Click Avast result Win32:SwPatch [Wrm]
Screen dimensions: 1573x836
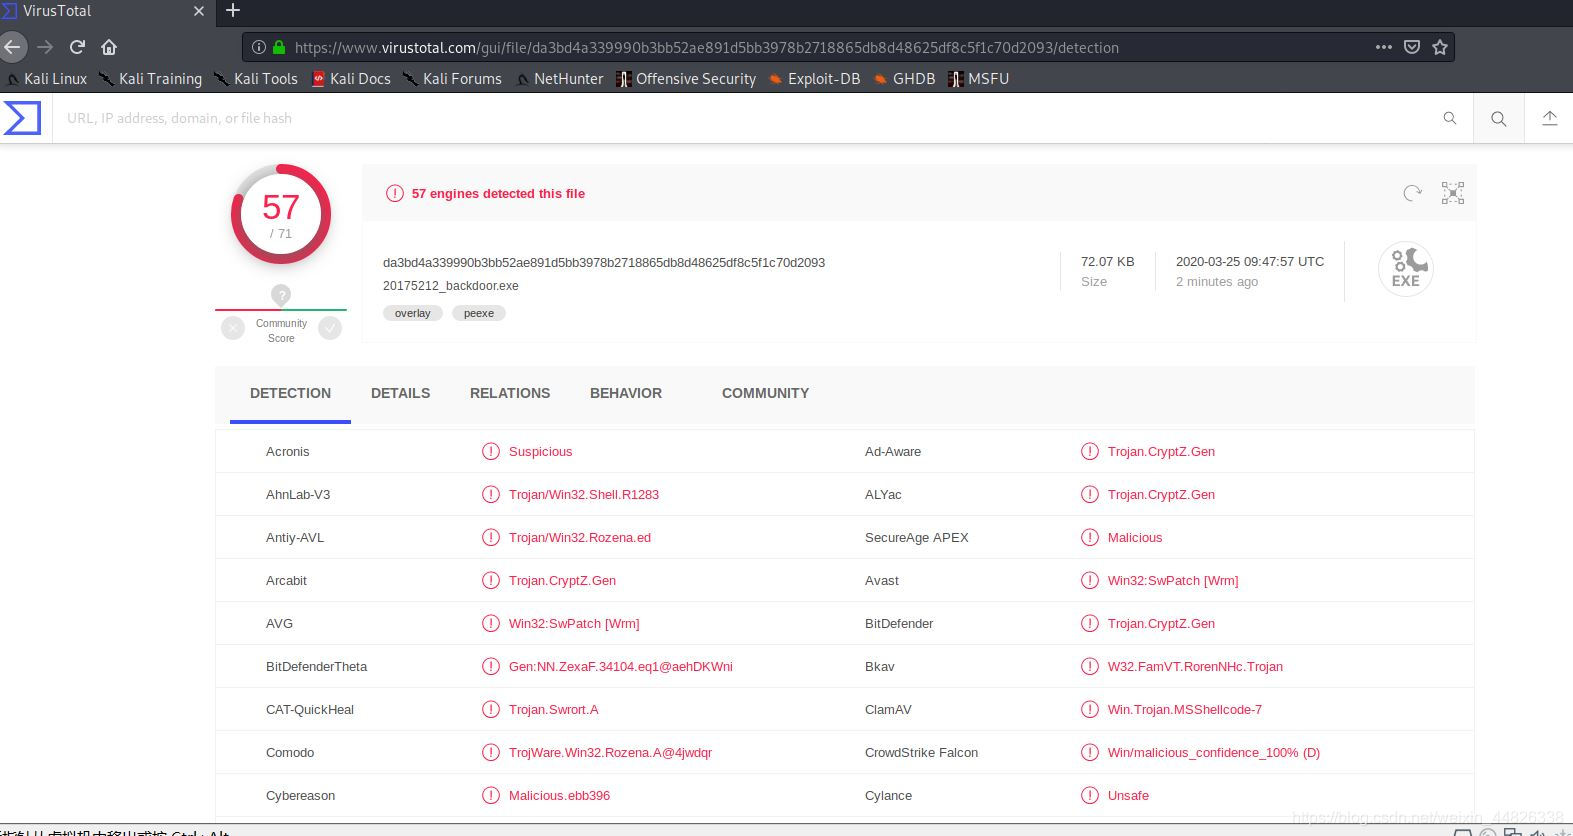pos(1173,581)
